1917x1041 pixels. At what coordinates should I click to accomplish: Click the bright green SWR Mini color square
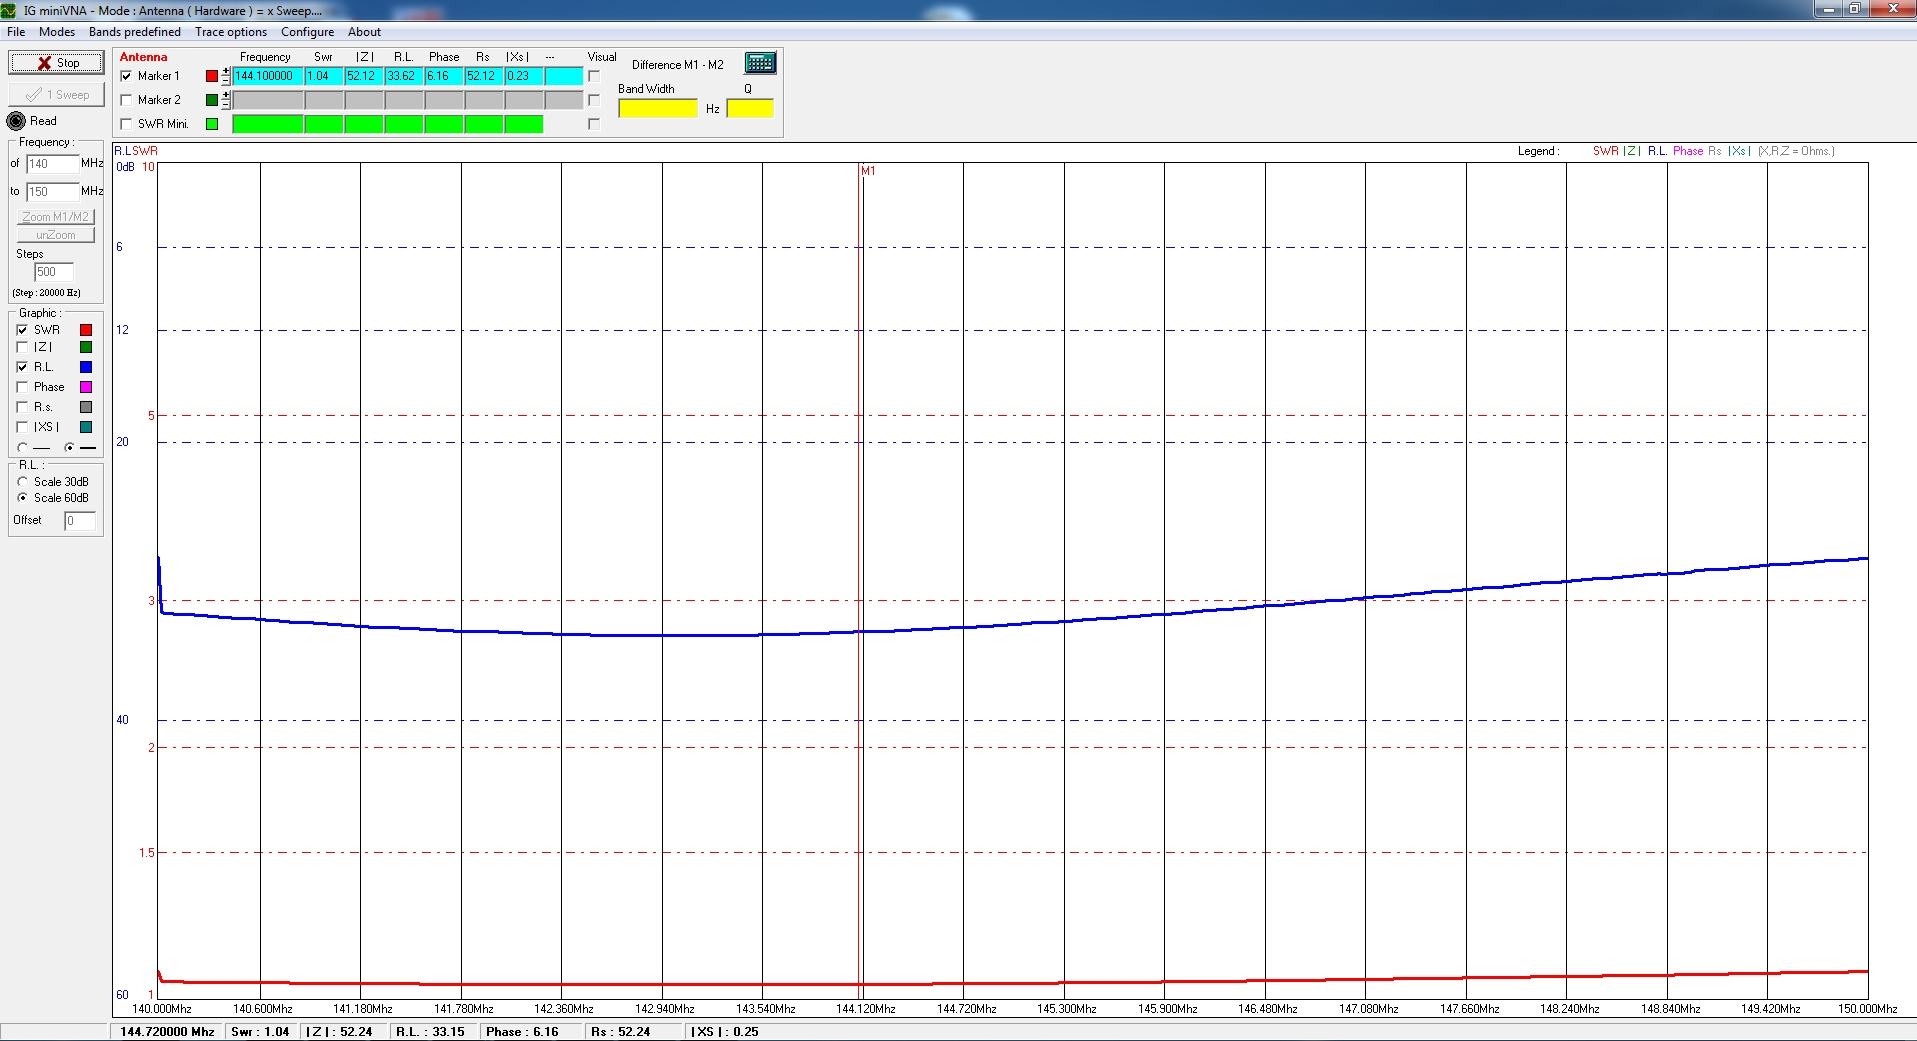point(212,124)
